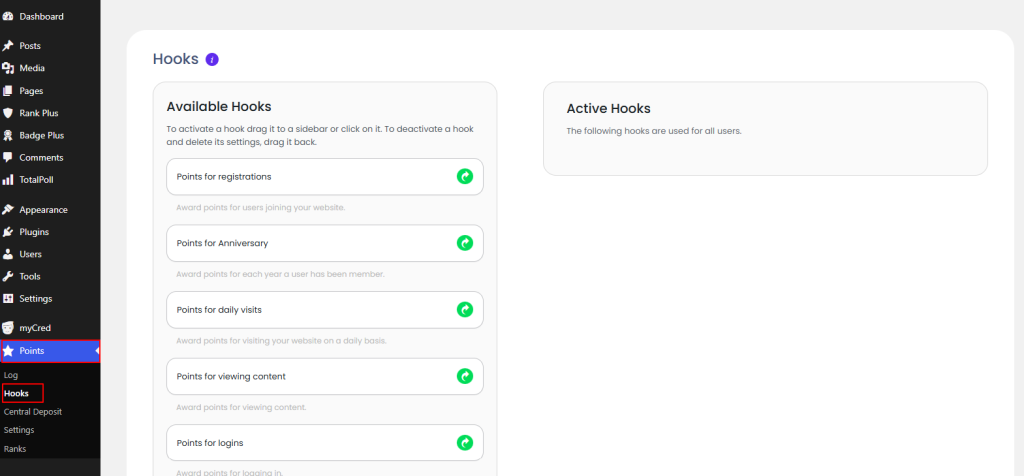Open the Dashboard menu item
This screenshot has width=1024, height=476.
tap(41, 17)
